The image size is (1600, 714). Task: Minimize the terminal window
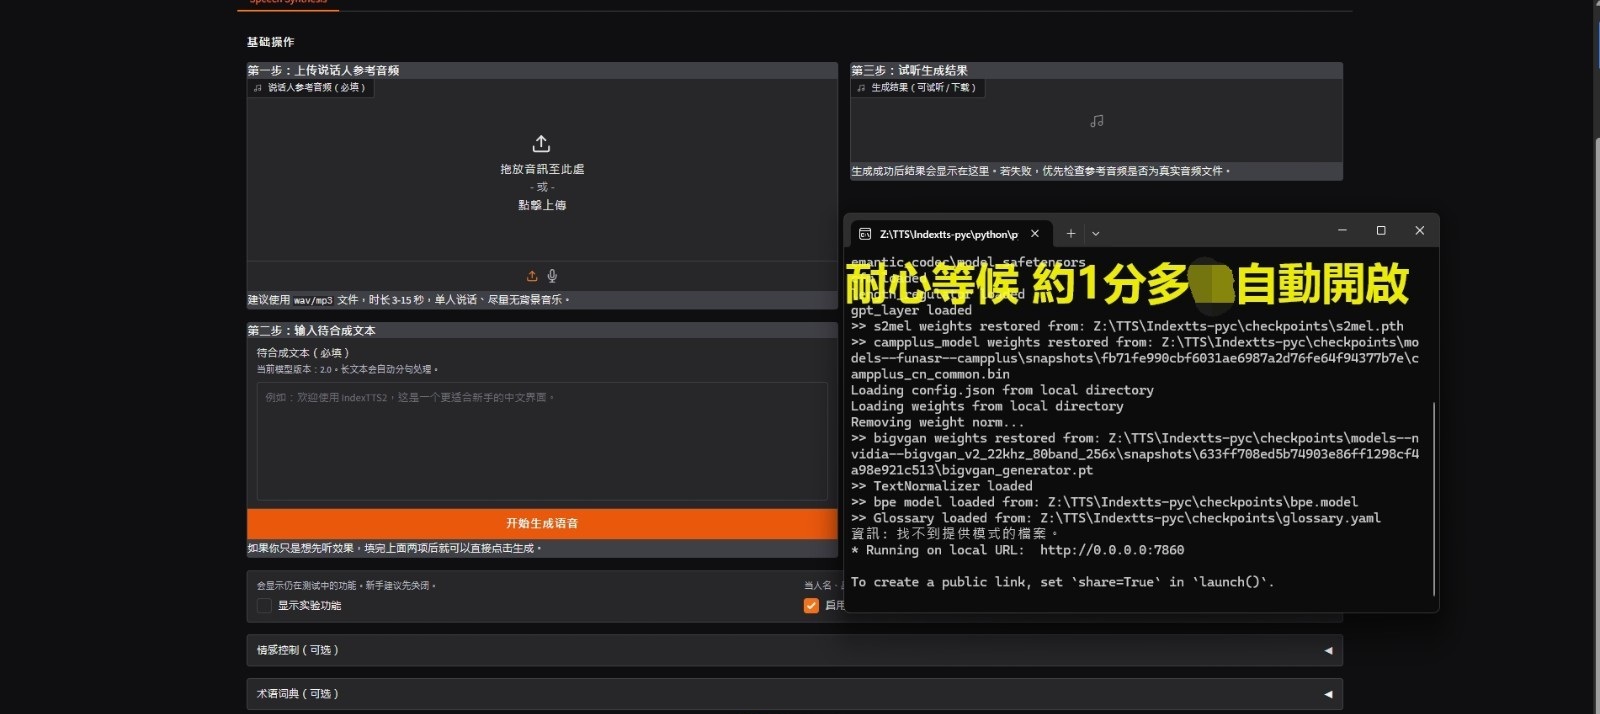1342,231
